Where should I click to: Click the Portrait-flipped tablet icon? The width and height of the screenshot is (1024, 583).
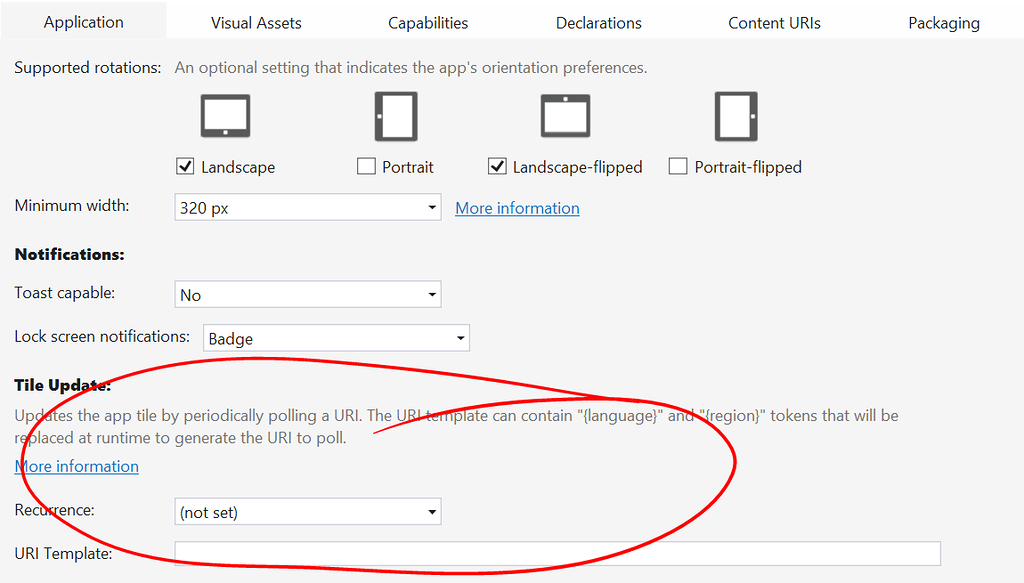(736, 116)
